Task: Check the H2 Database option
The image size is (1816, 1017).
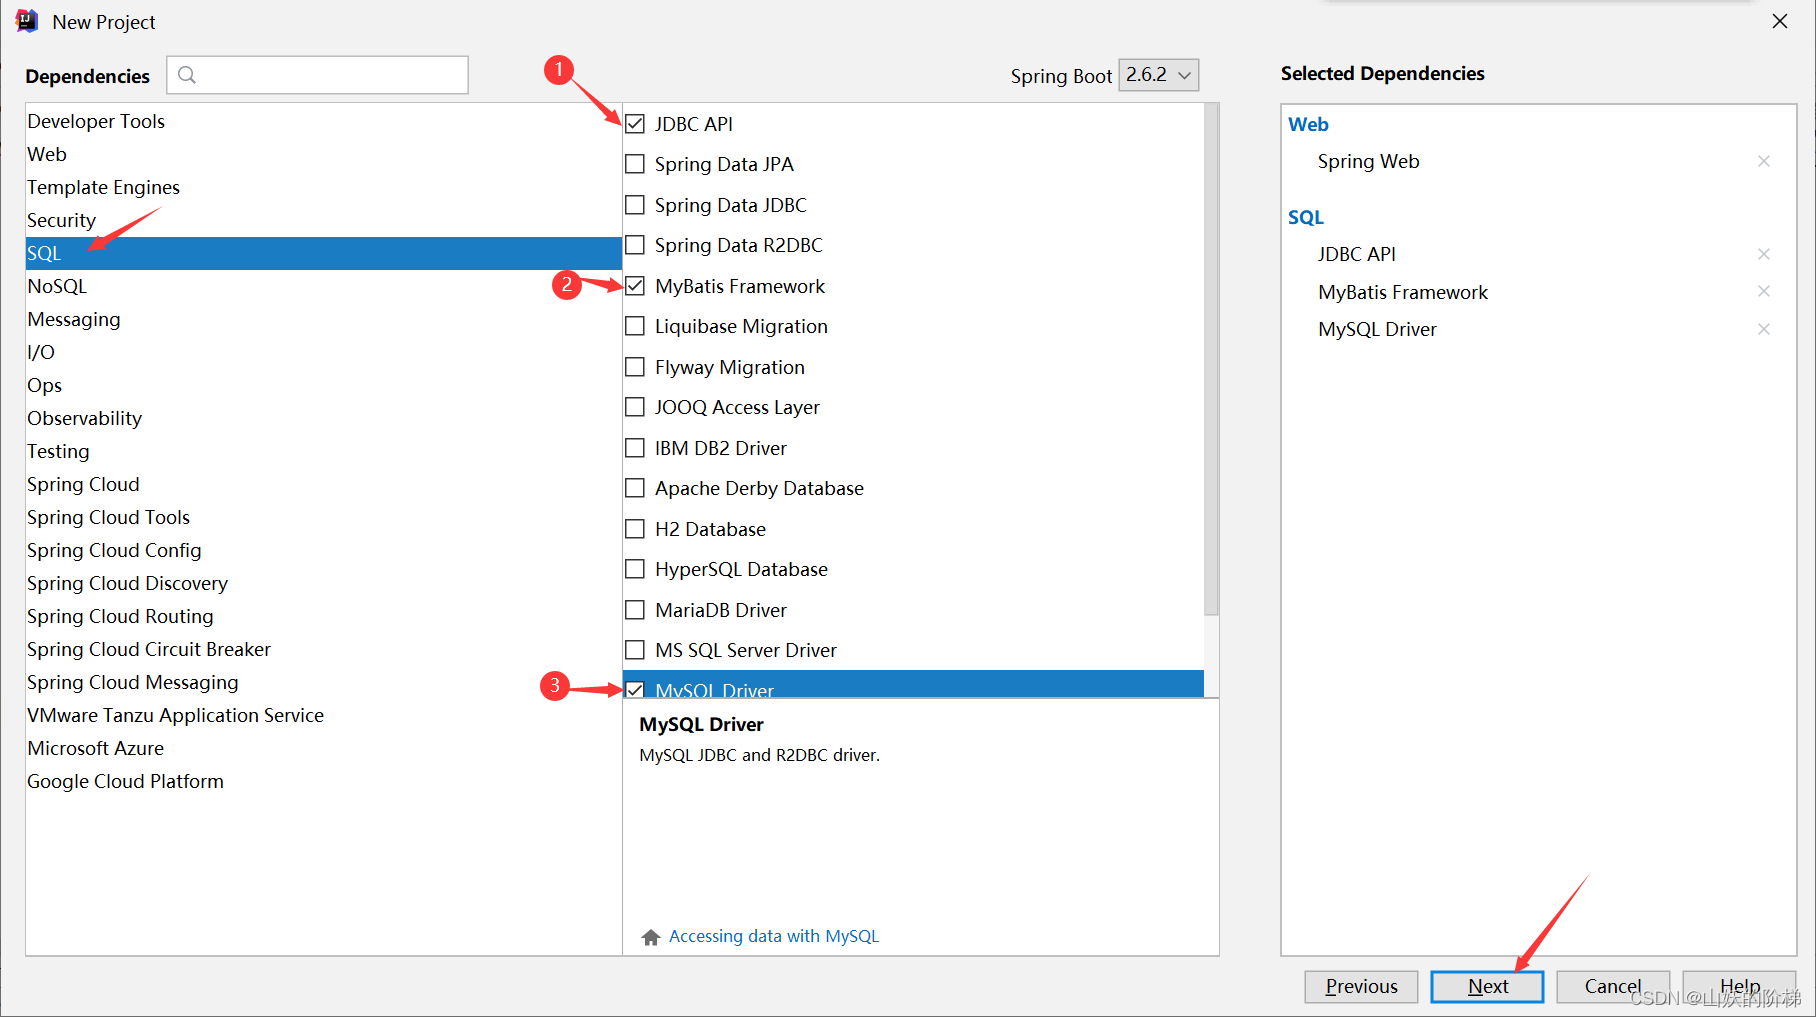Action: 635,529
